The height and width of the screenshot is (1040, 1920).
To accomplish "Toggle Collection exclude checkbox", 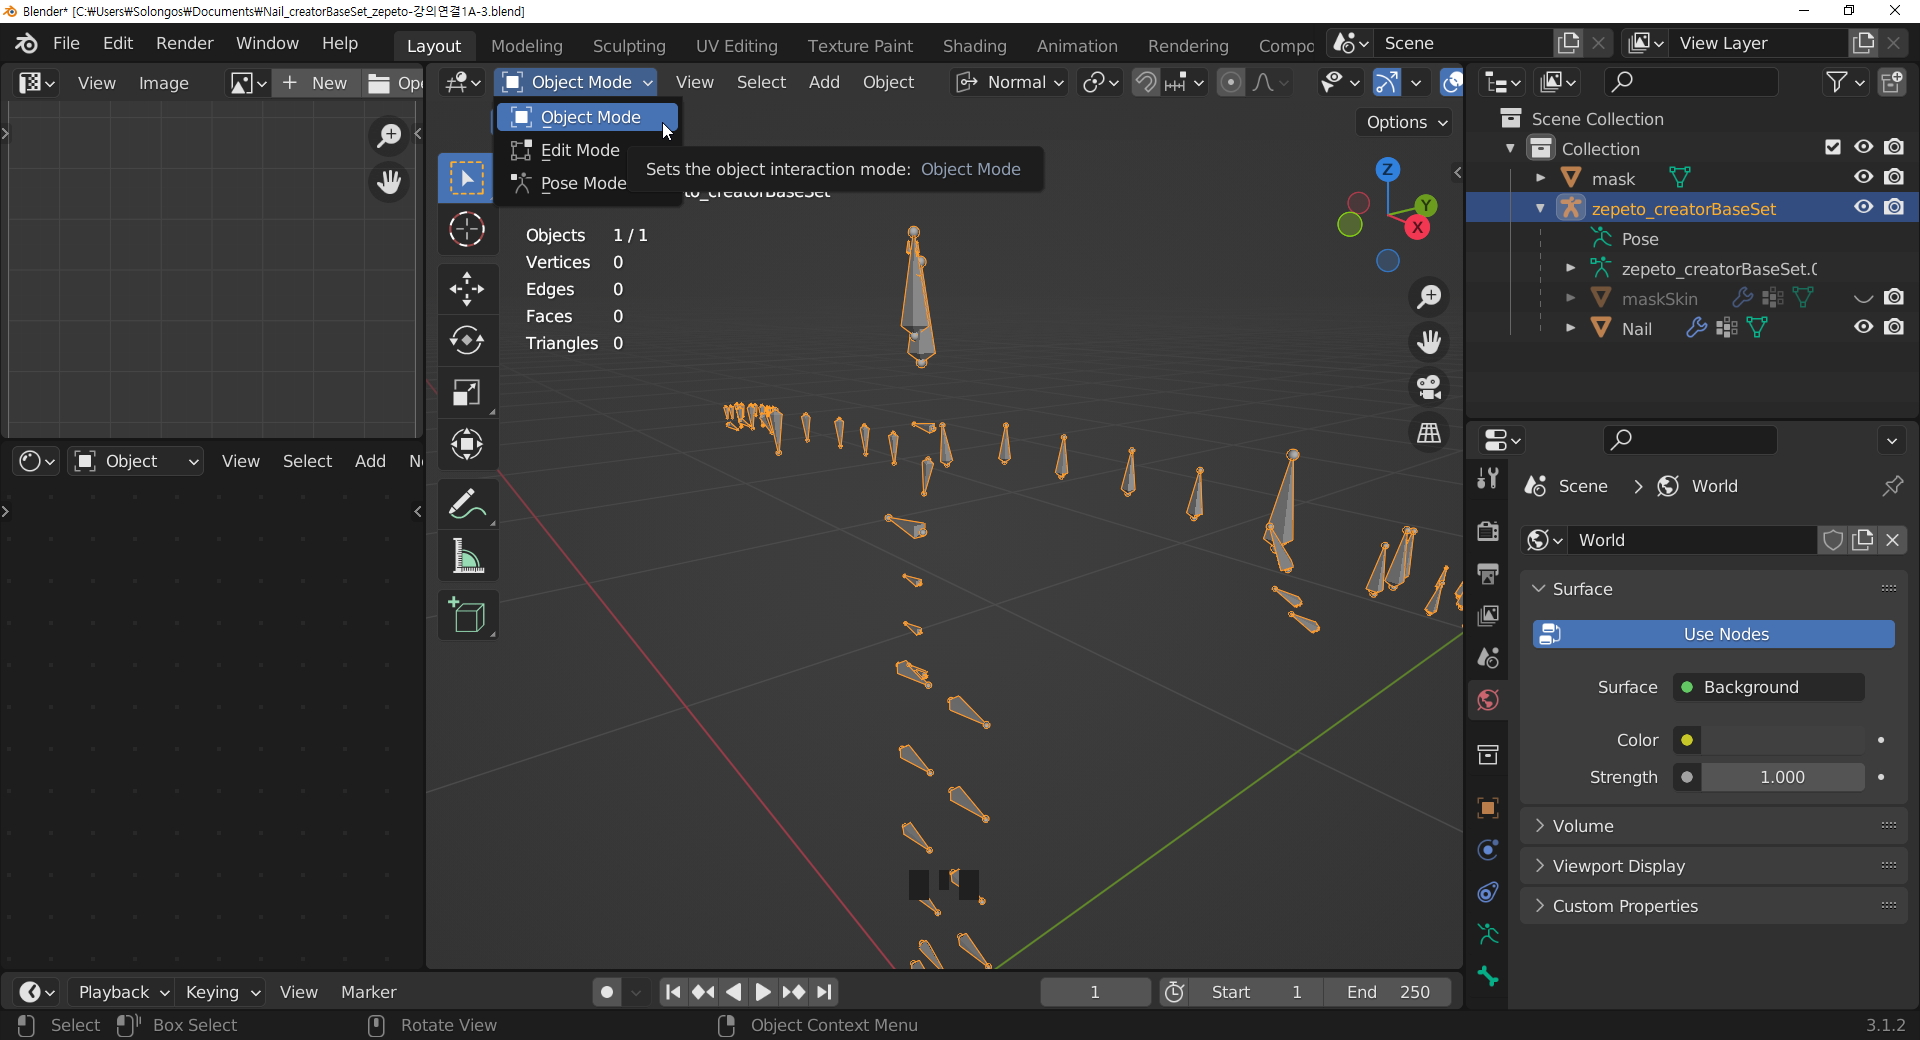I will [x=1833, y=147].
